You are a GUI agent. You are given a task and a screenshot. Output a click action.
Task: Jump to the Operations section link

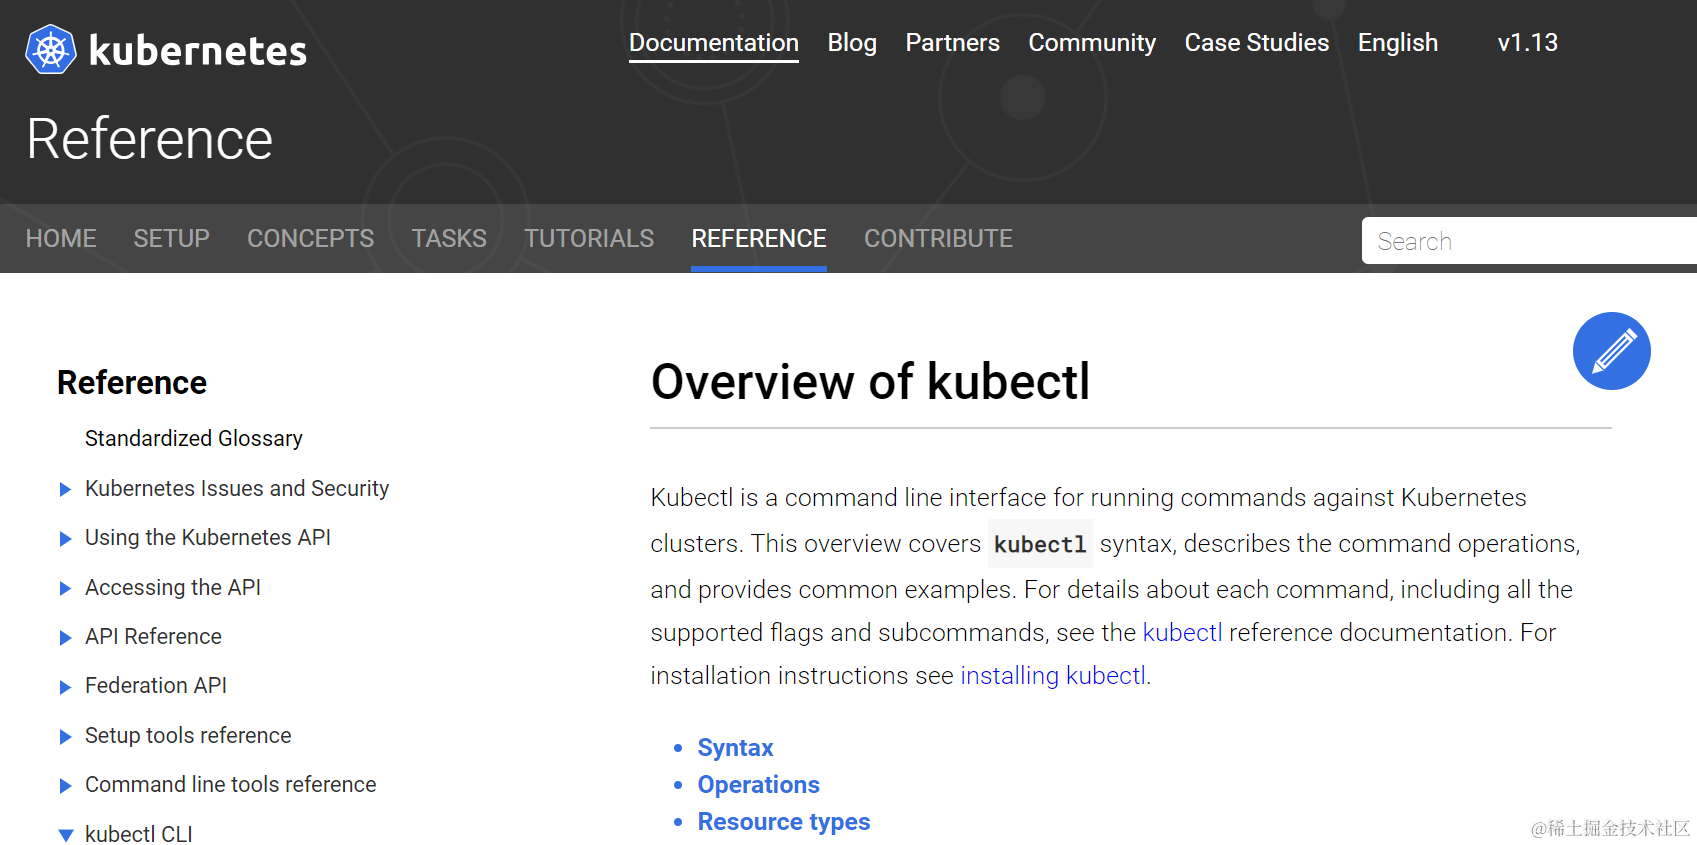coord(758,785)
